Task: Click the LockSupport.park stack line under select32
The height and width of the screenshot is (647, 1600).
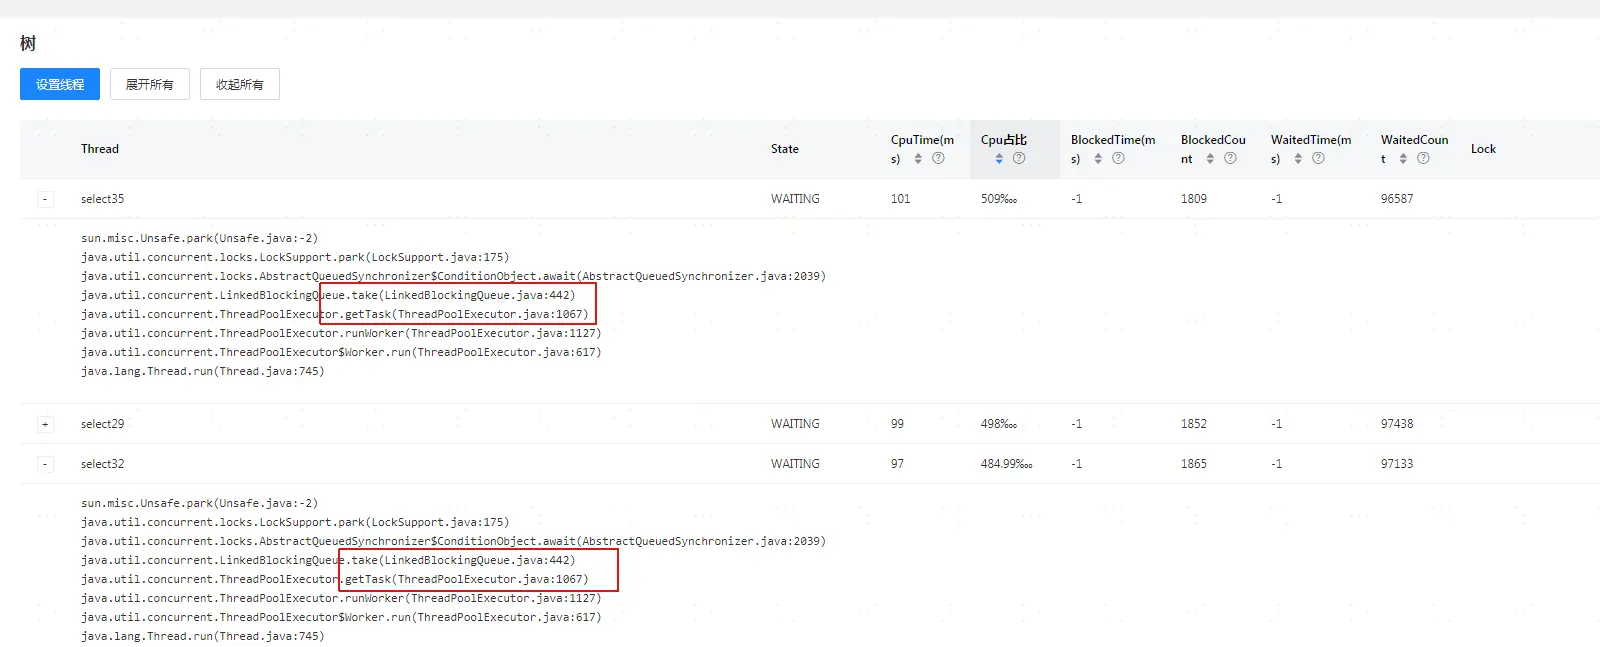Action: click(x=295, y=522)
